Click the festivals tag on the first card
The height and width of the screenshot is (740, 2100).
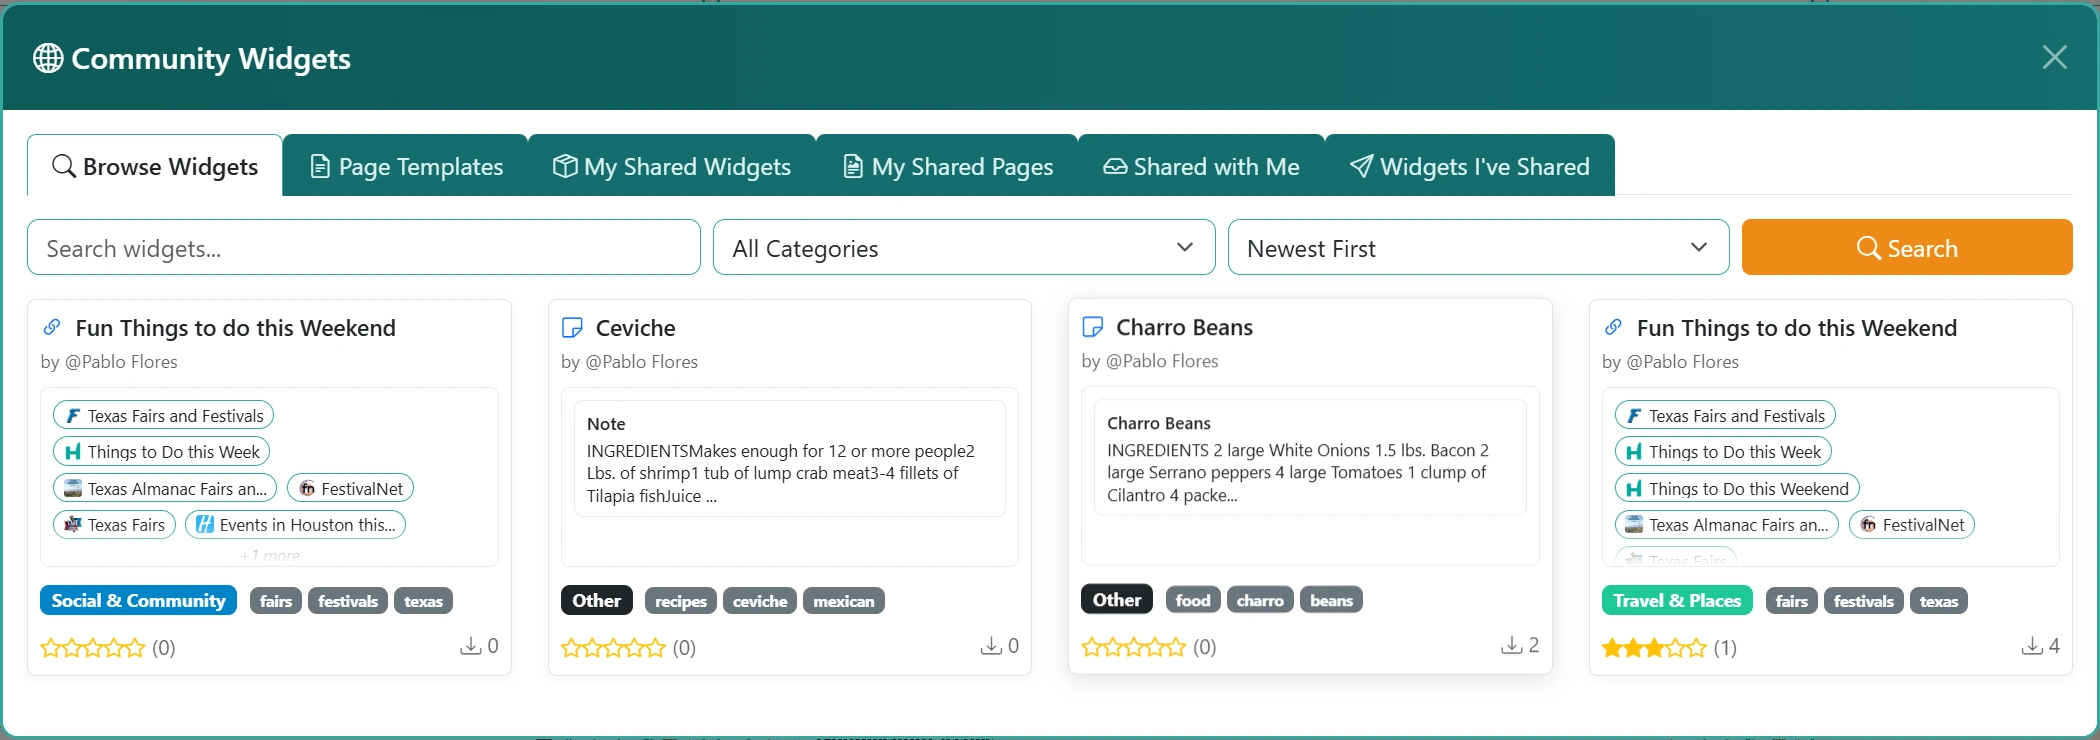[348, 601]
